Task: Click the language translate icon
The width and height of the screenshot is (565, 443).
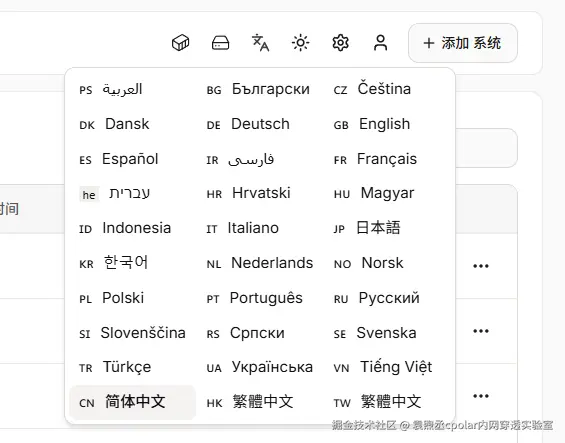Action: [261, 43]
